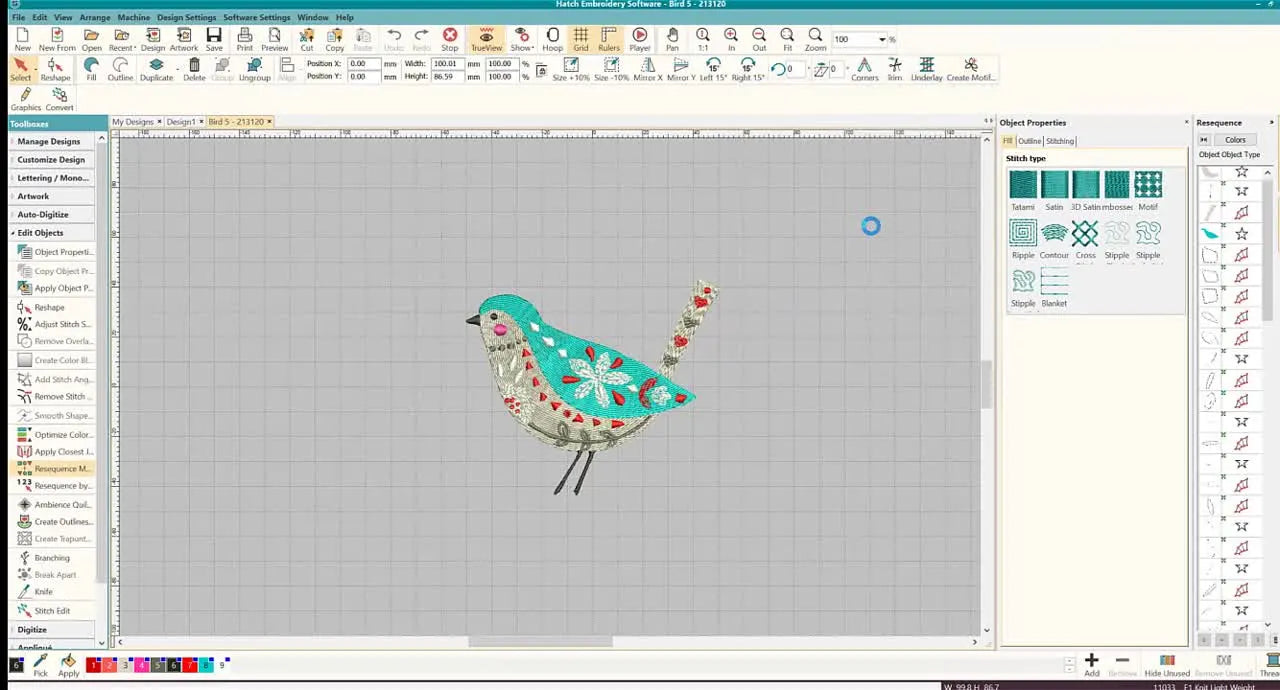Expand the Manage Designs toolbox
The image size is (1280, 690).
click(x=48, y=142)
